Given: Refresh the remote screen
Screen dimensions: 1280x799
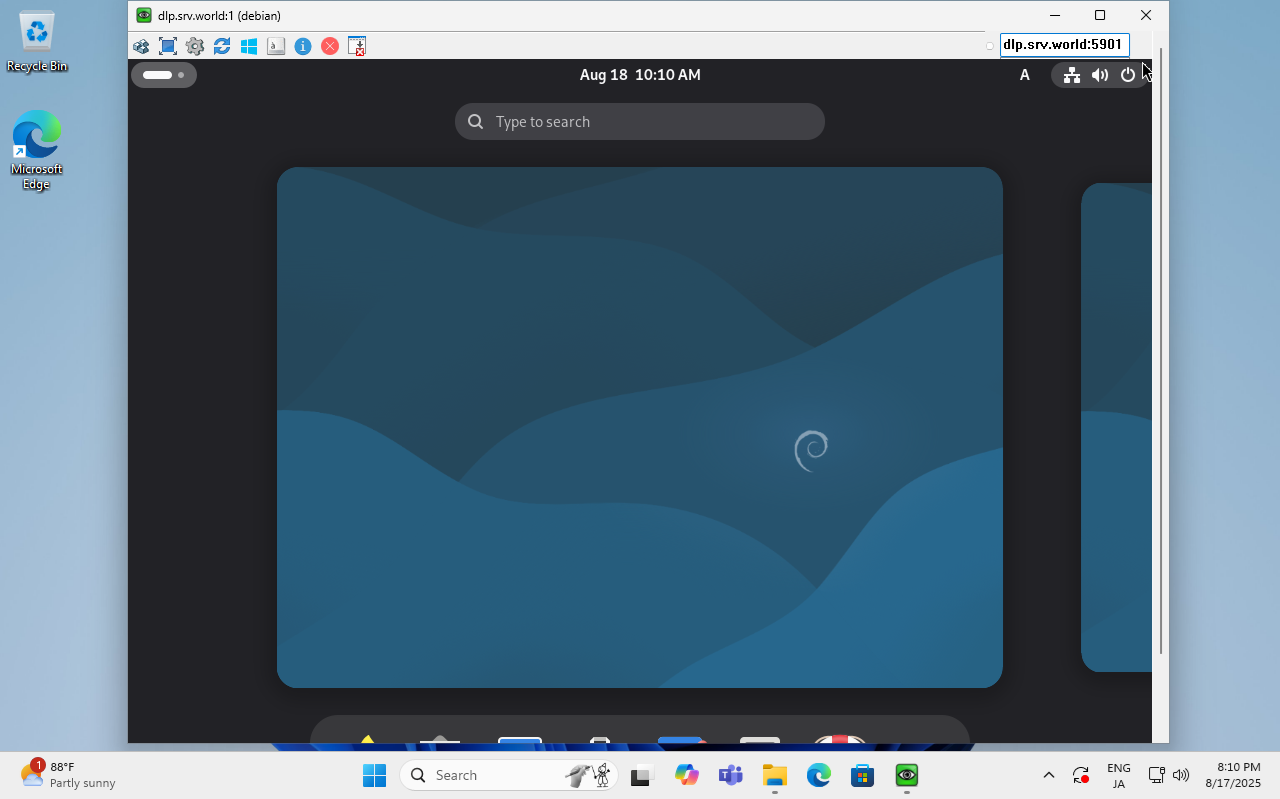Looking at the screenshot, I should click(222, 46).
